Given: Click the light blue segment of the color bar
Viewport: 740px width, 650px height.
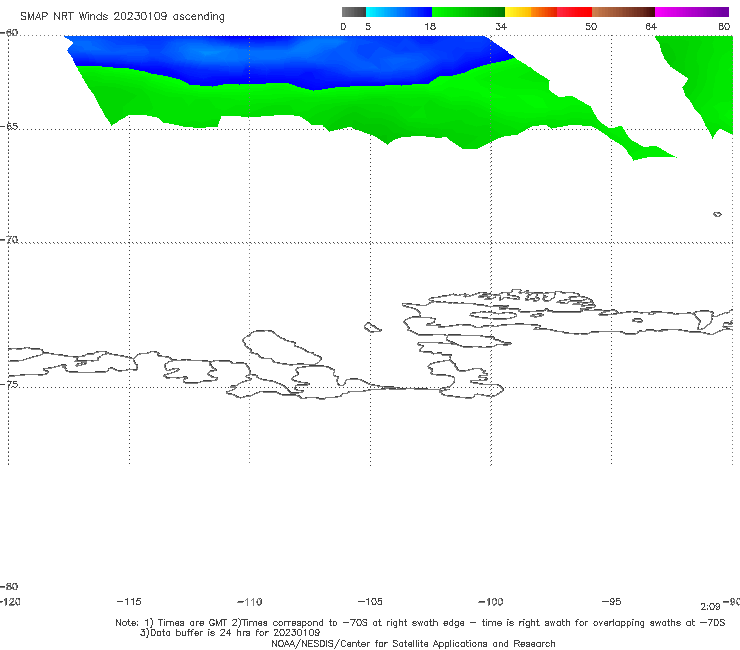Looking at the screenshot, I should (x=399, y=12).
